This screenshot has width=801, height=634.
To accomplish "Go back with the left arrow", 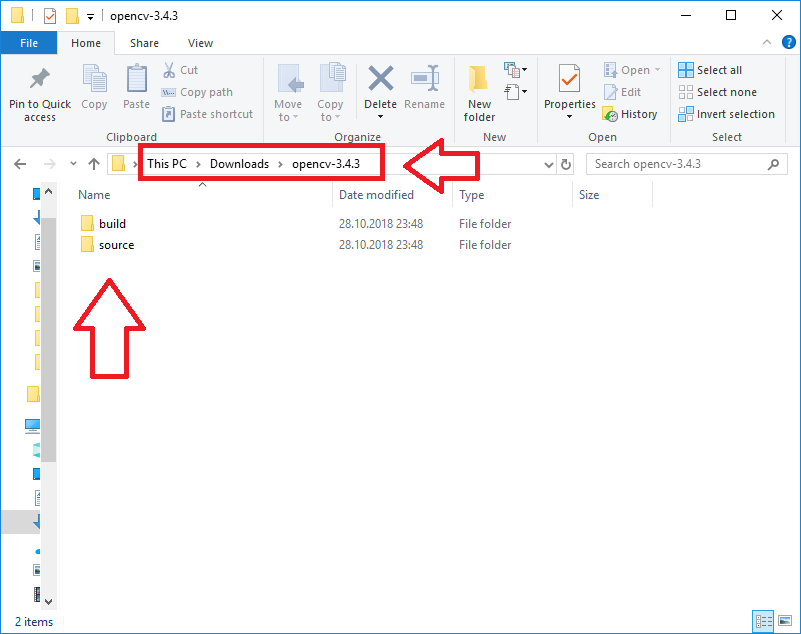I will tap(20, 164).
